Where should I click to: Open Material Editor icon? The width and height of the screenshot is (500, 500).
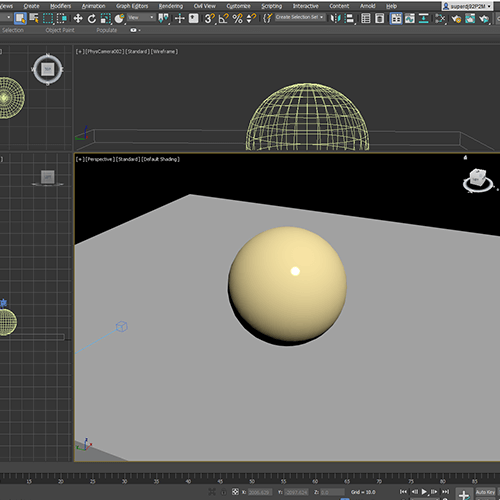(440, 18)
